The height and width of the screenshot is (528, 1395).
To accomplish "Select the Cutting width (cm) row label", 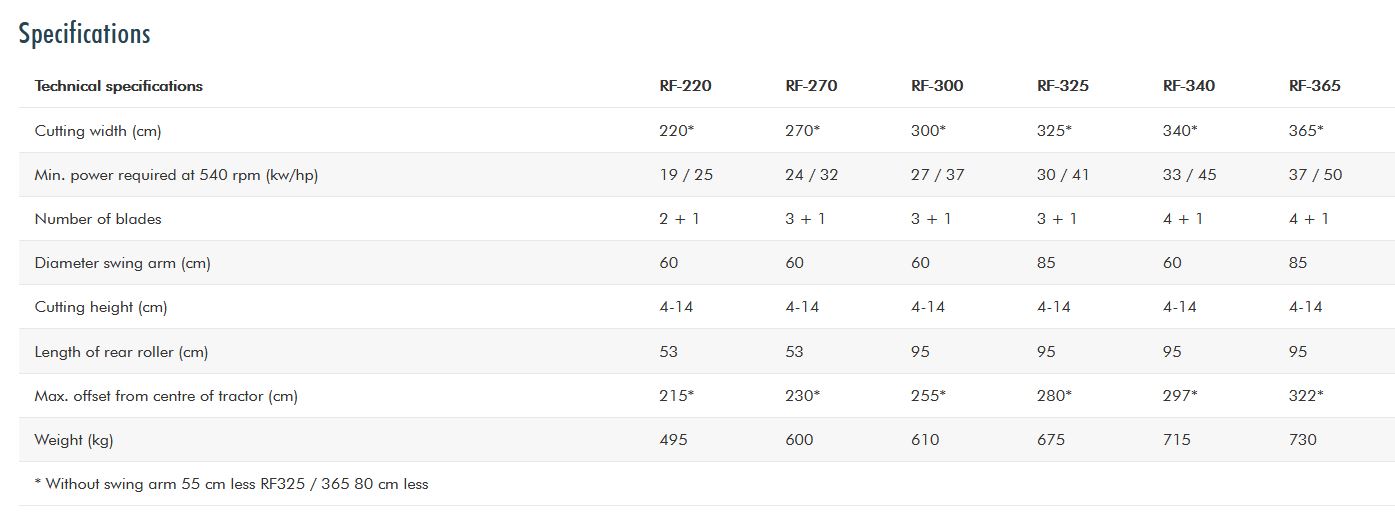I will (98, 131).
